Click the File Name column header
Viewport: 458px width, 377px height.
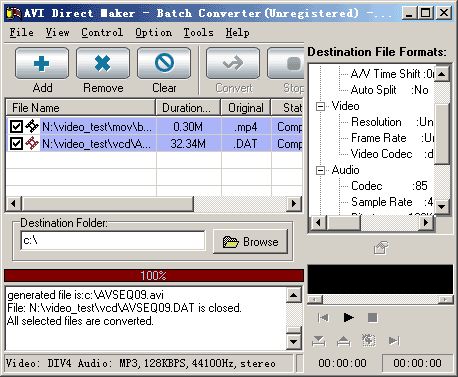tap(81, 108)
